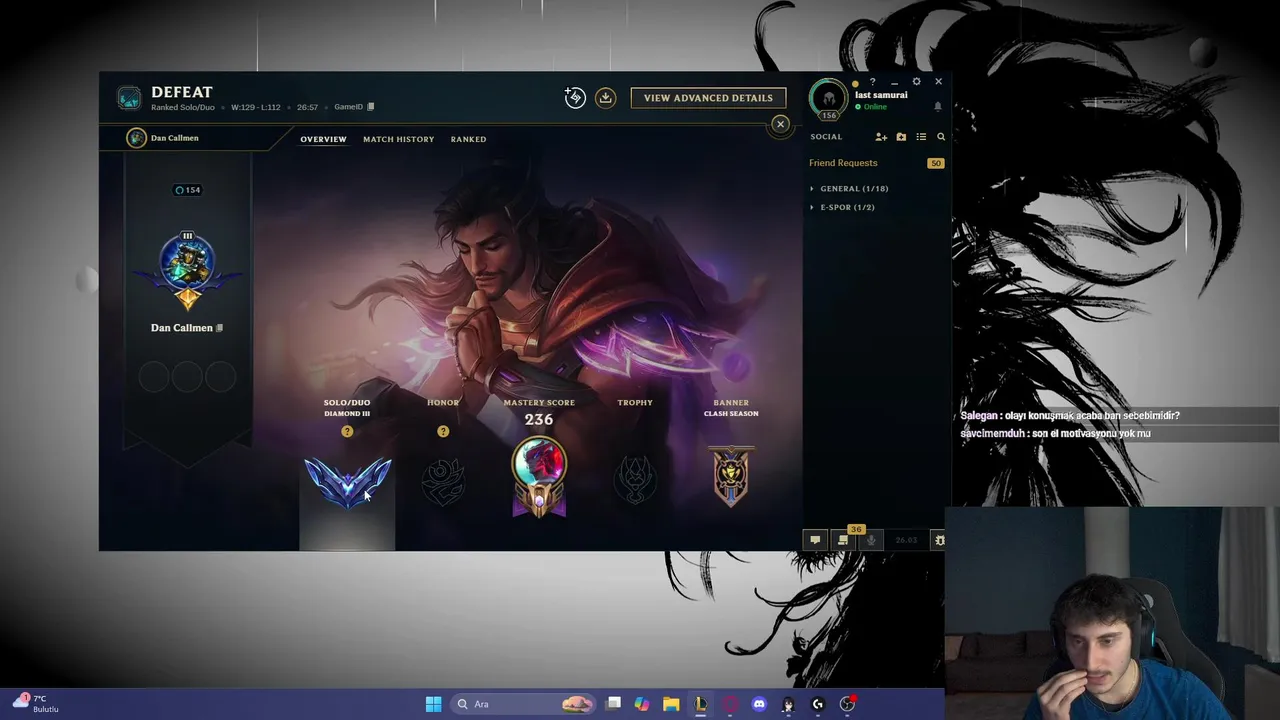The height and width of the screenshot is (720, 1280).
Task: Open File Explorer from the taskbar
Action: (671, 704)
